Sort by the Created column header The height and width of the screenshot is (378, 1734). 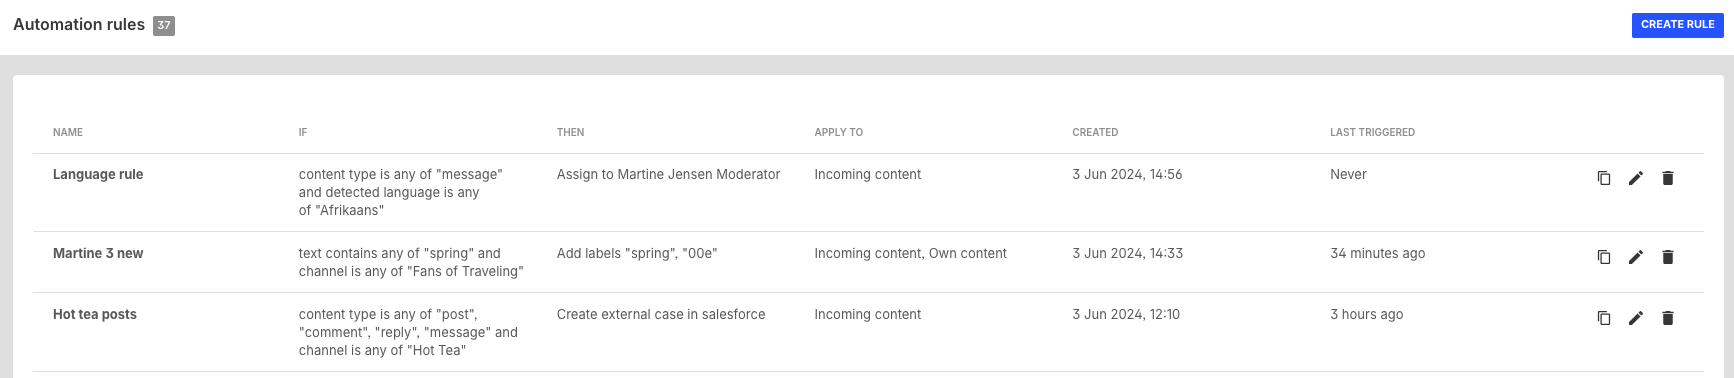[x=1095, y=132]
